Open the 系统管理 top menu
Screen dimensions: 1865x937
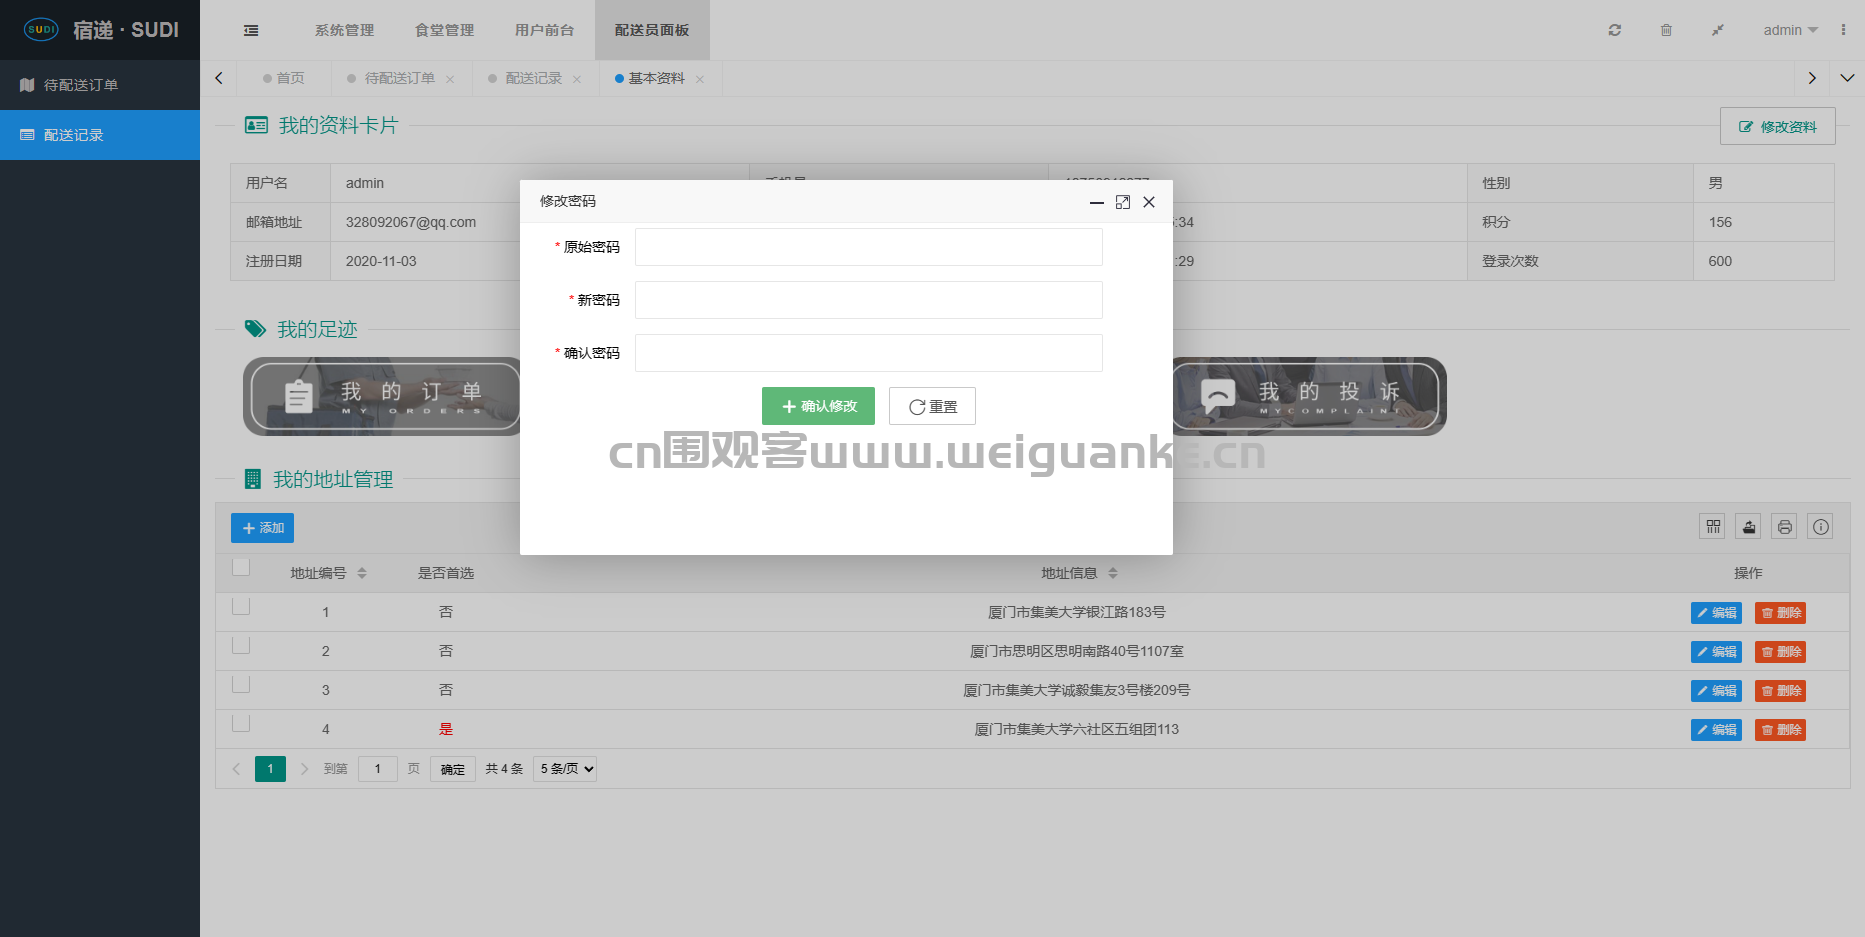point(344,30)
